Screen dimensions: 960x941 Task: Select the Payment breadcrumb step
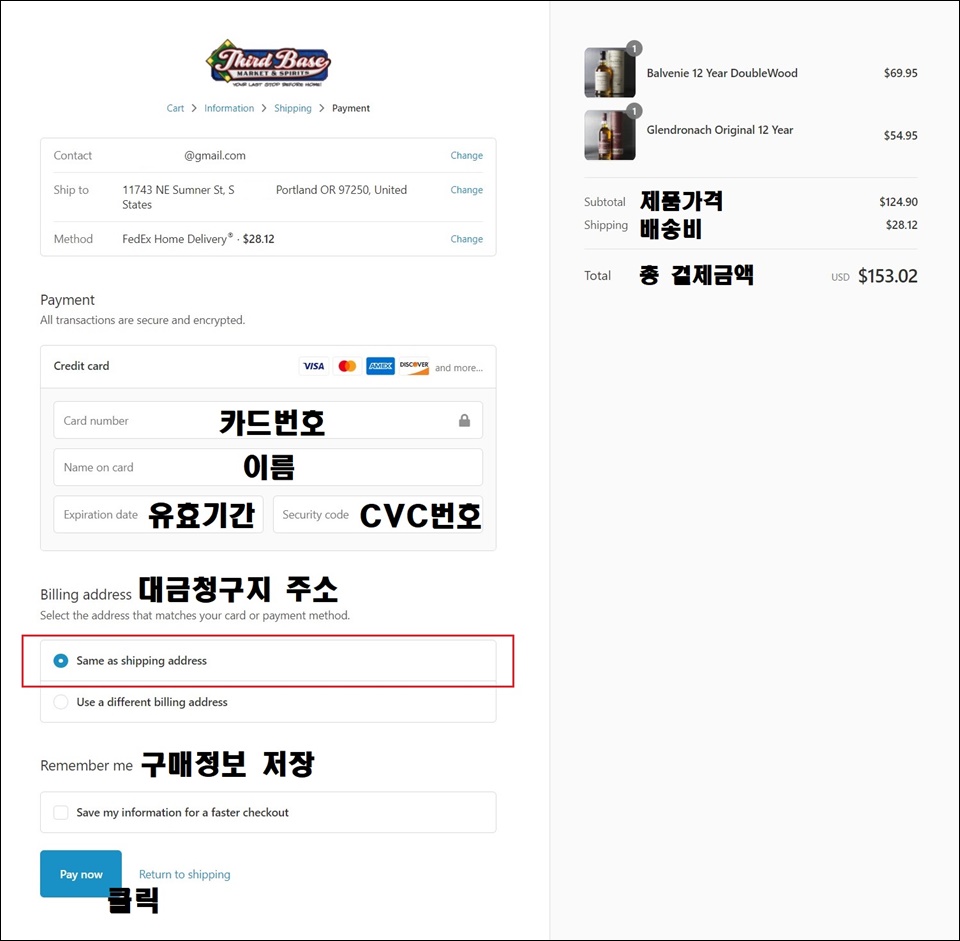pyautogui.click(x=351, y=108)
